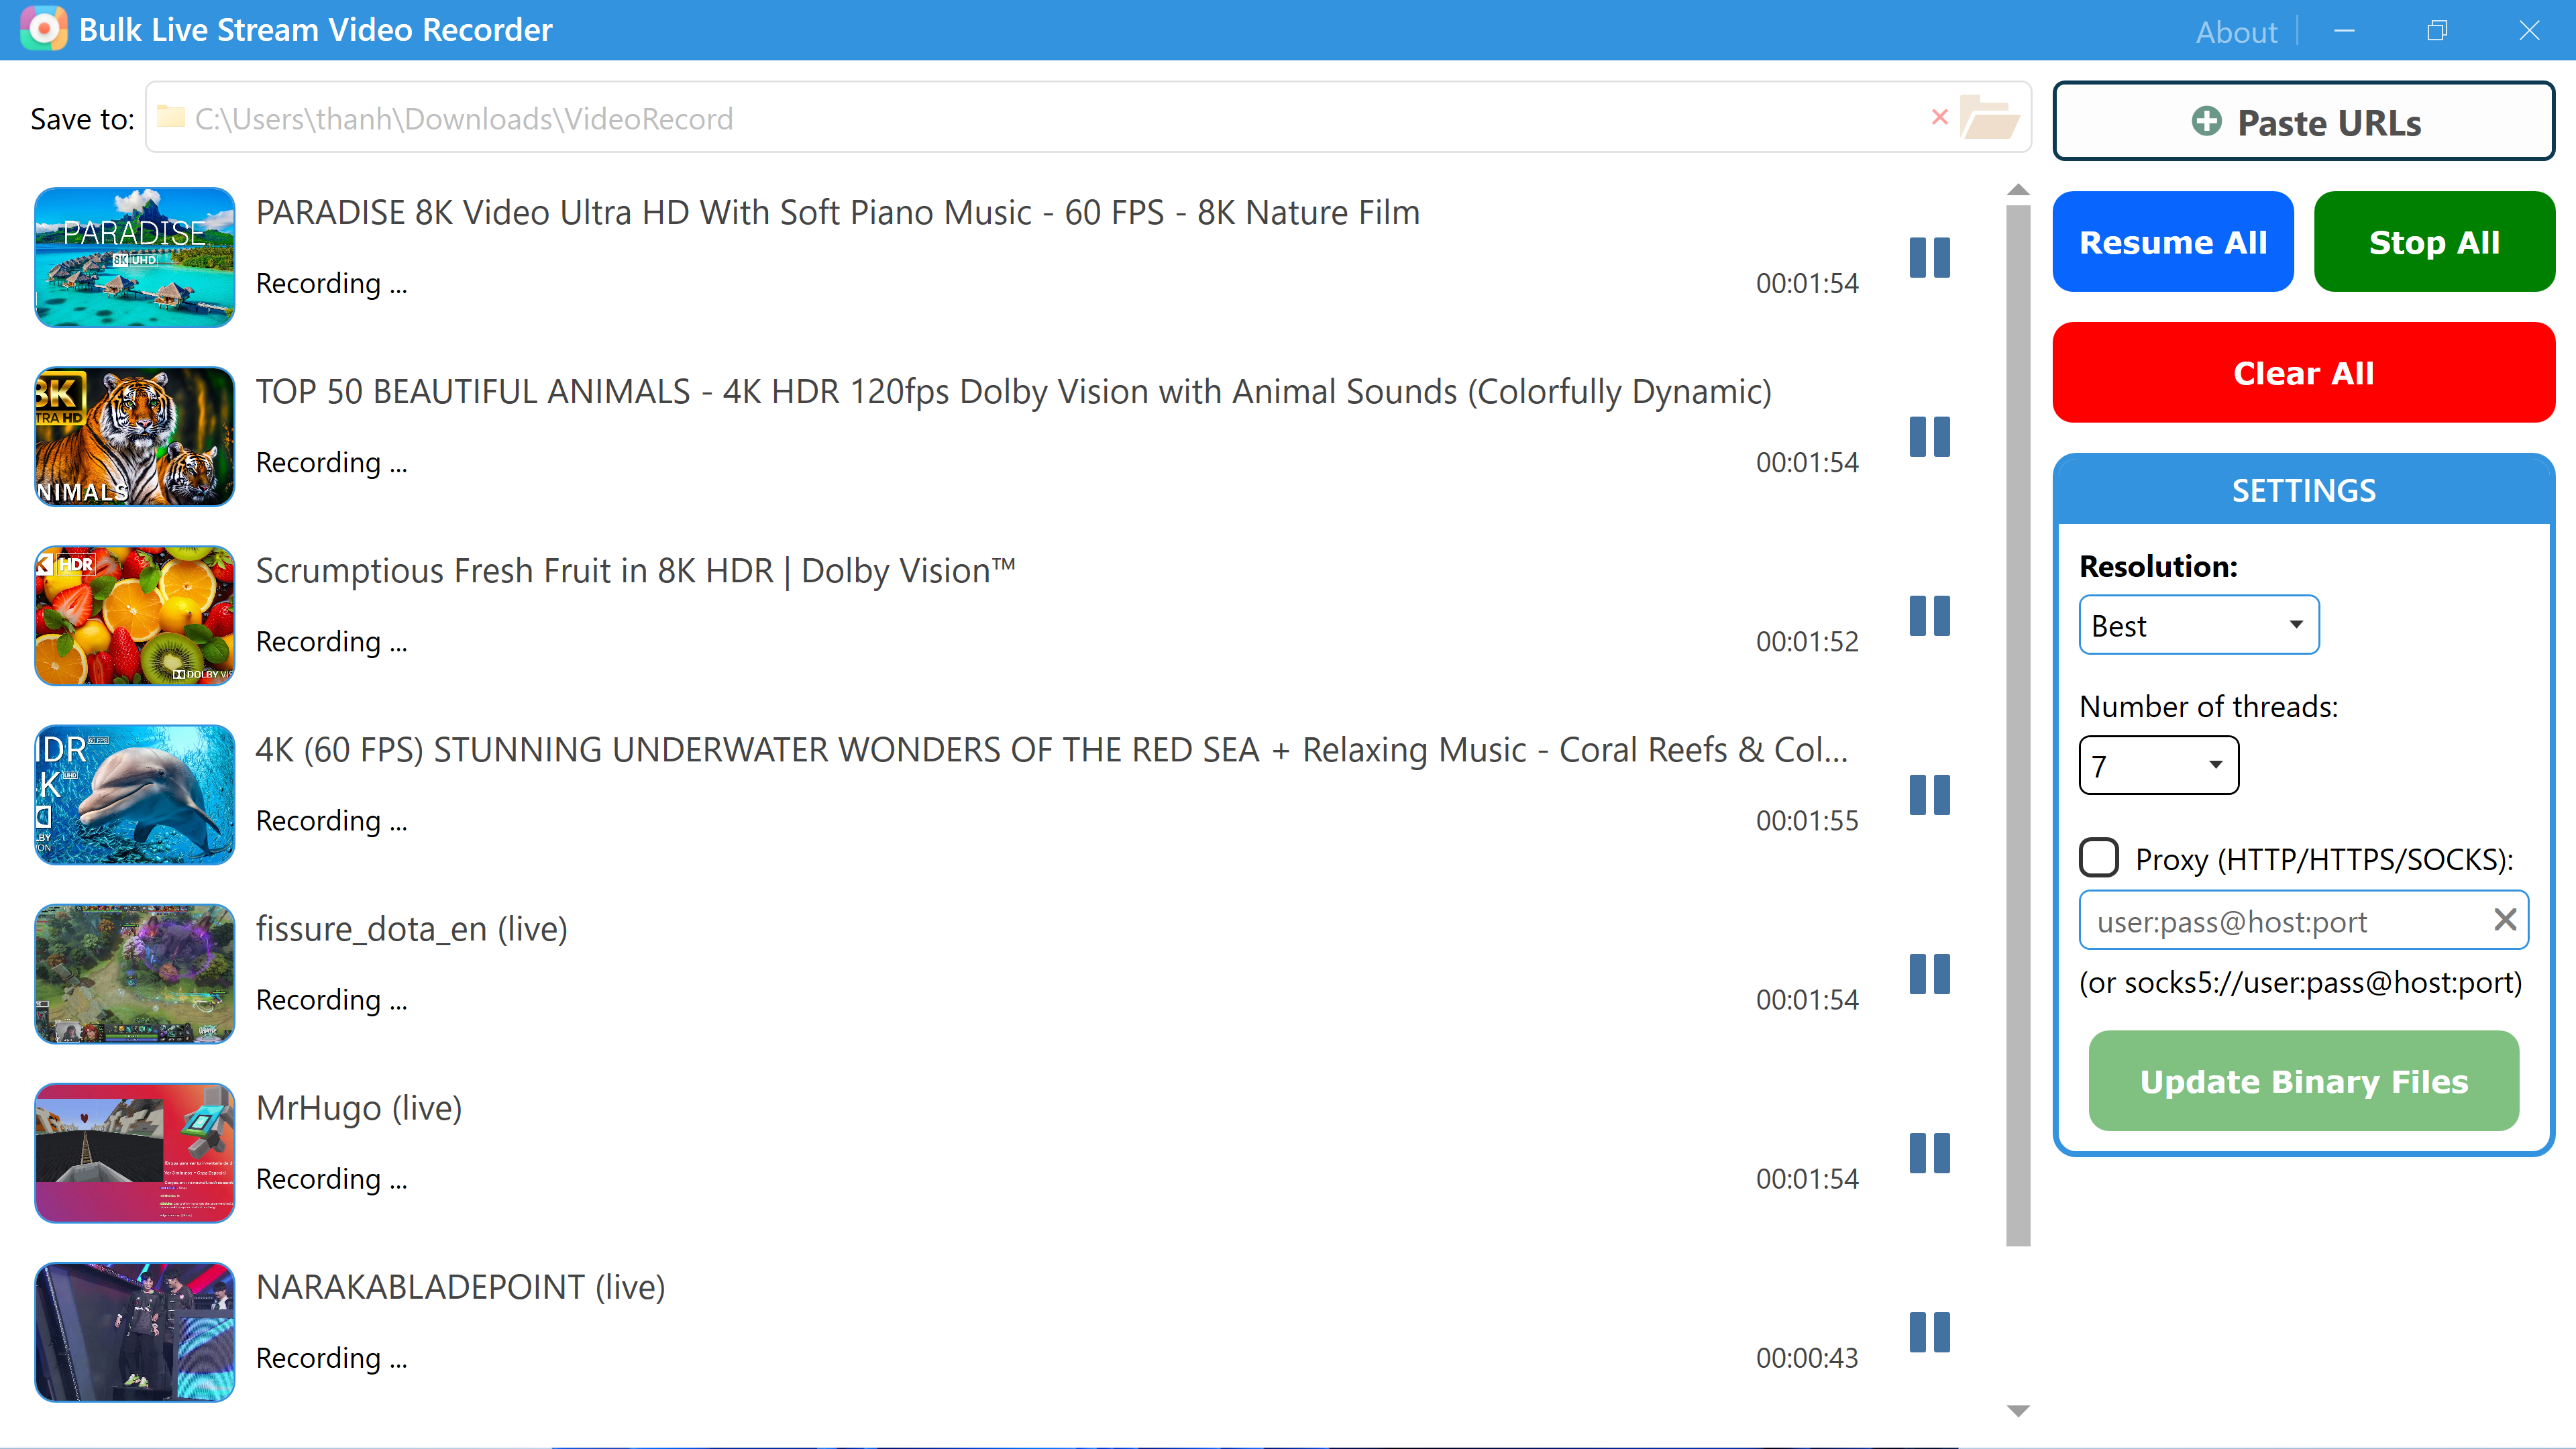The height and width of the screenshot is (1449, 2576).
Task: Pause the NARAKABLADEPOINT live recording
Action: click(x=1929, y=1332)
